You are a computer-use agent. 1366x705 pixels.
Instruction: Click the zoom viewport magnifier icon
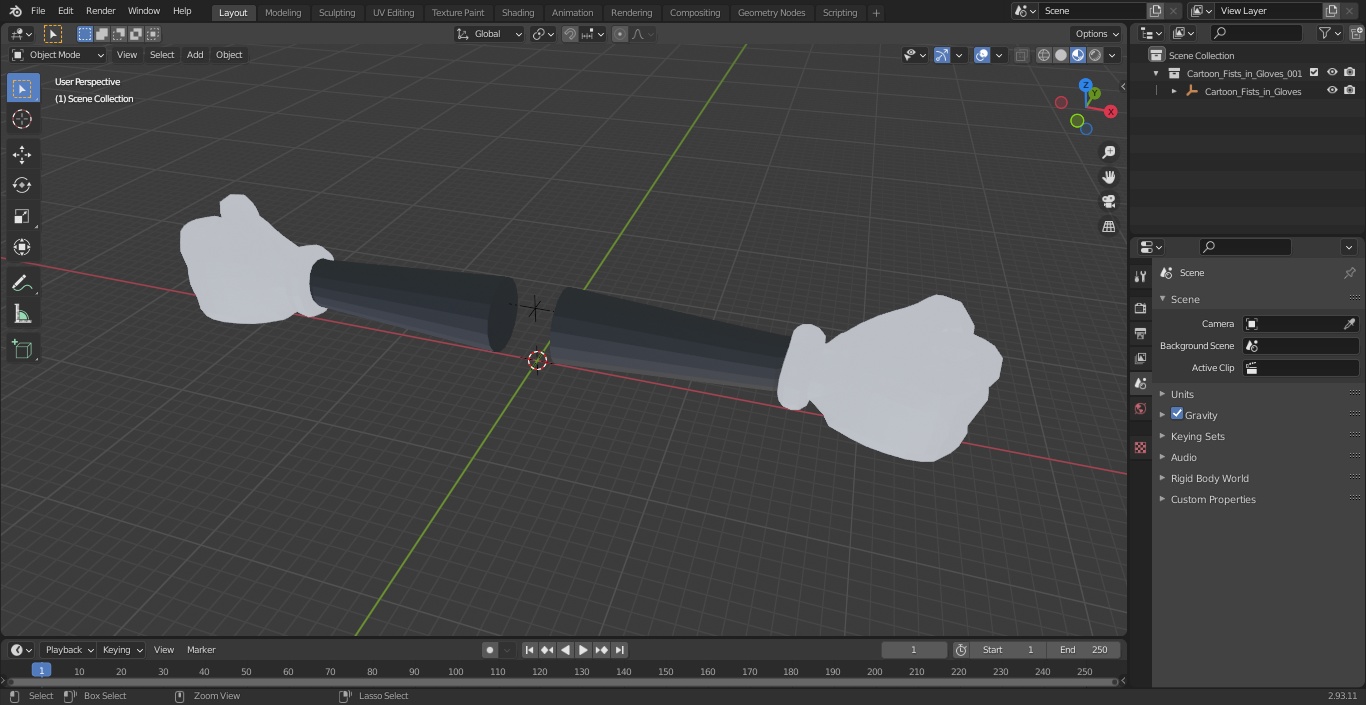point(1108,152)
